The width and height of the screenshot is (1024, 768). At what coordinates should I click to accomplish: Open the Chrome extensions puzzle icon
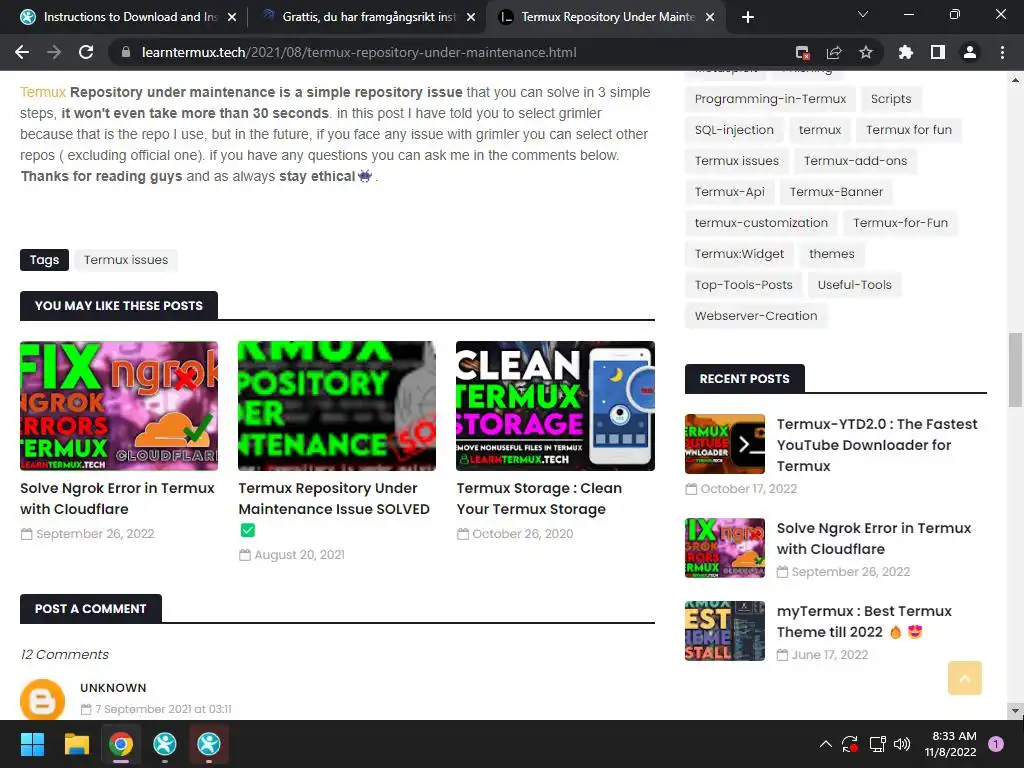[906, 52]
